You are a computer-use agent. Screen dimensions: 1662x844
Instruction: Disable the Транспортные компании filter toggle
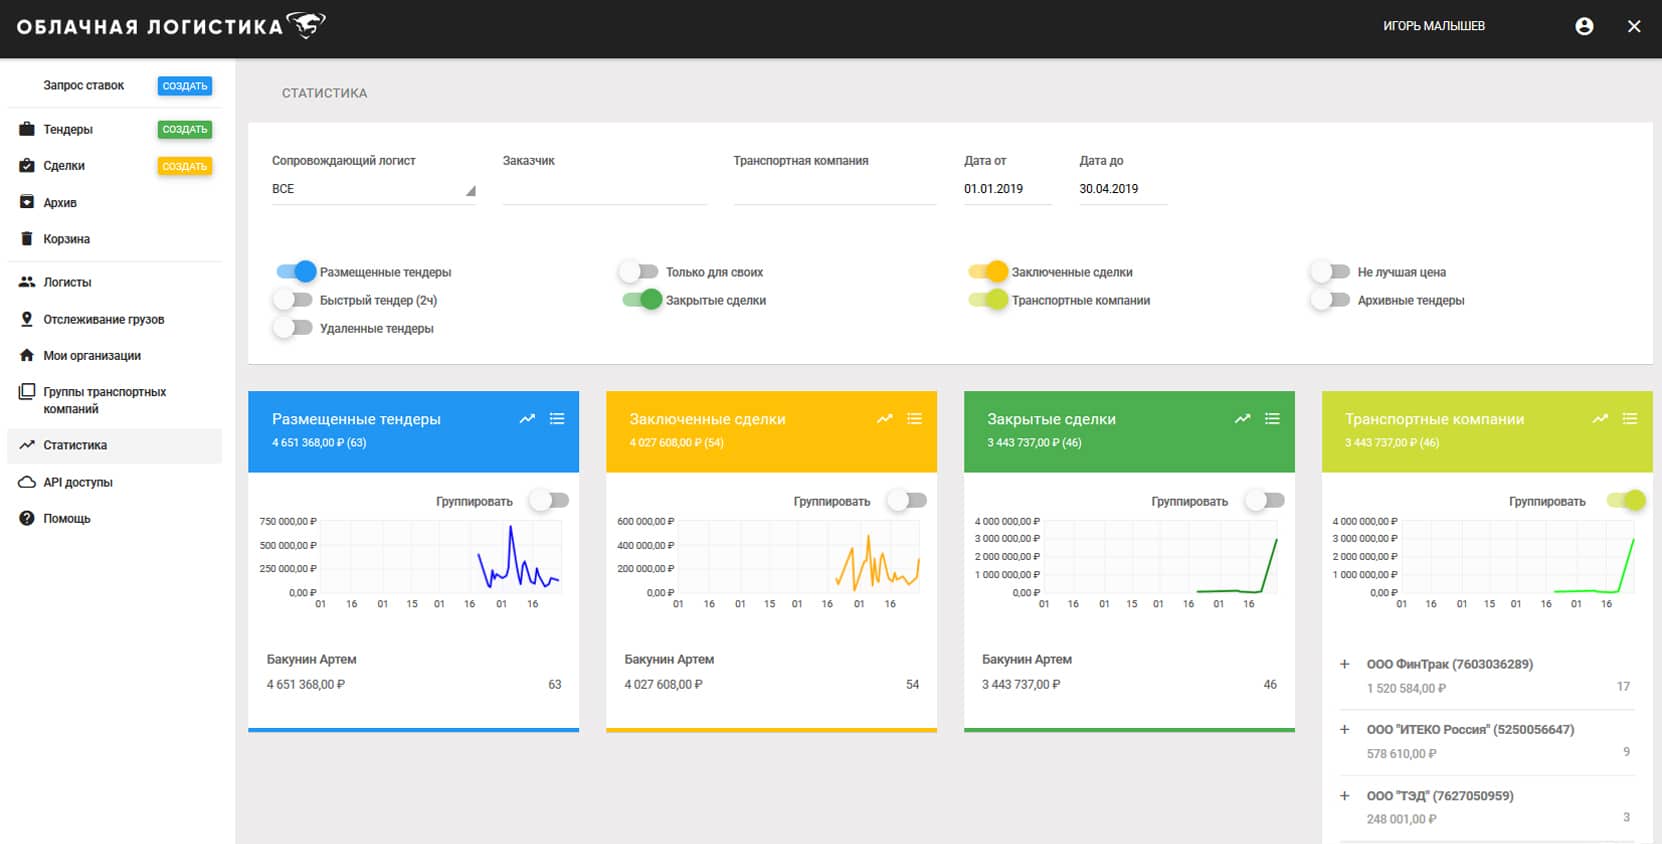pyautogui.click(x=988, y=299)
